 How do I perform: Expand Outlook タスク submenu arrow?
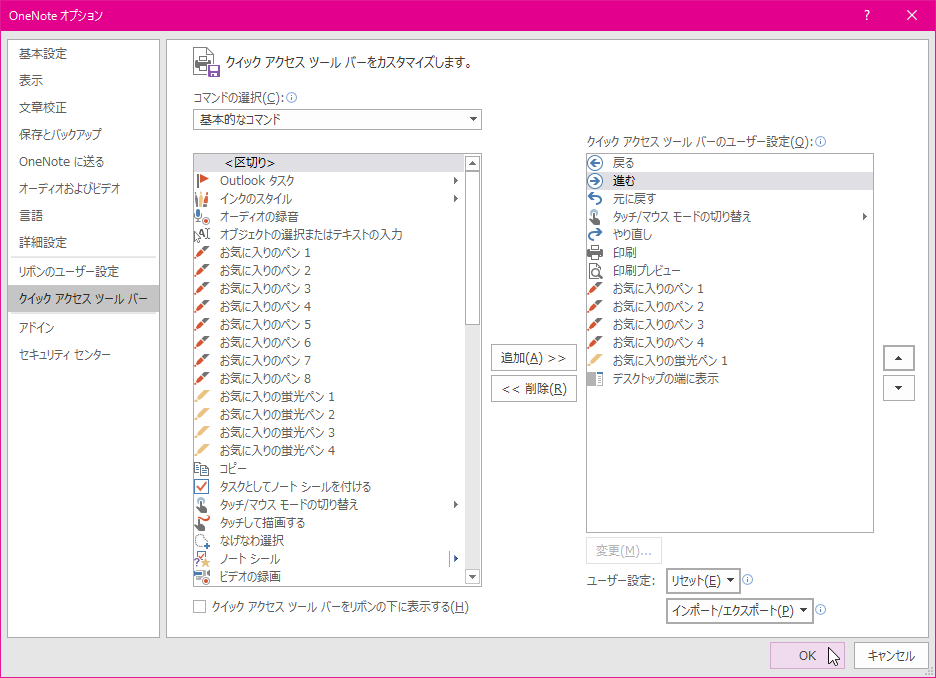pos(455,180)
